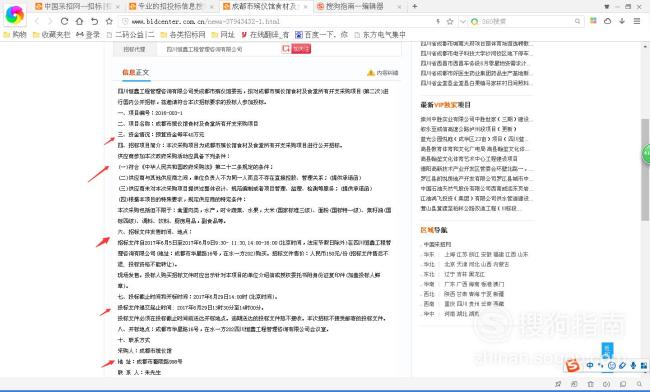Bookmark page using star inside address bar
Viewport: 650px width, 392px height.
point(450,21)
